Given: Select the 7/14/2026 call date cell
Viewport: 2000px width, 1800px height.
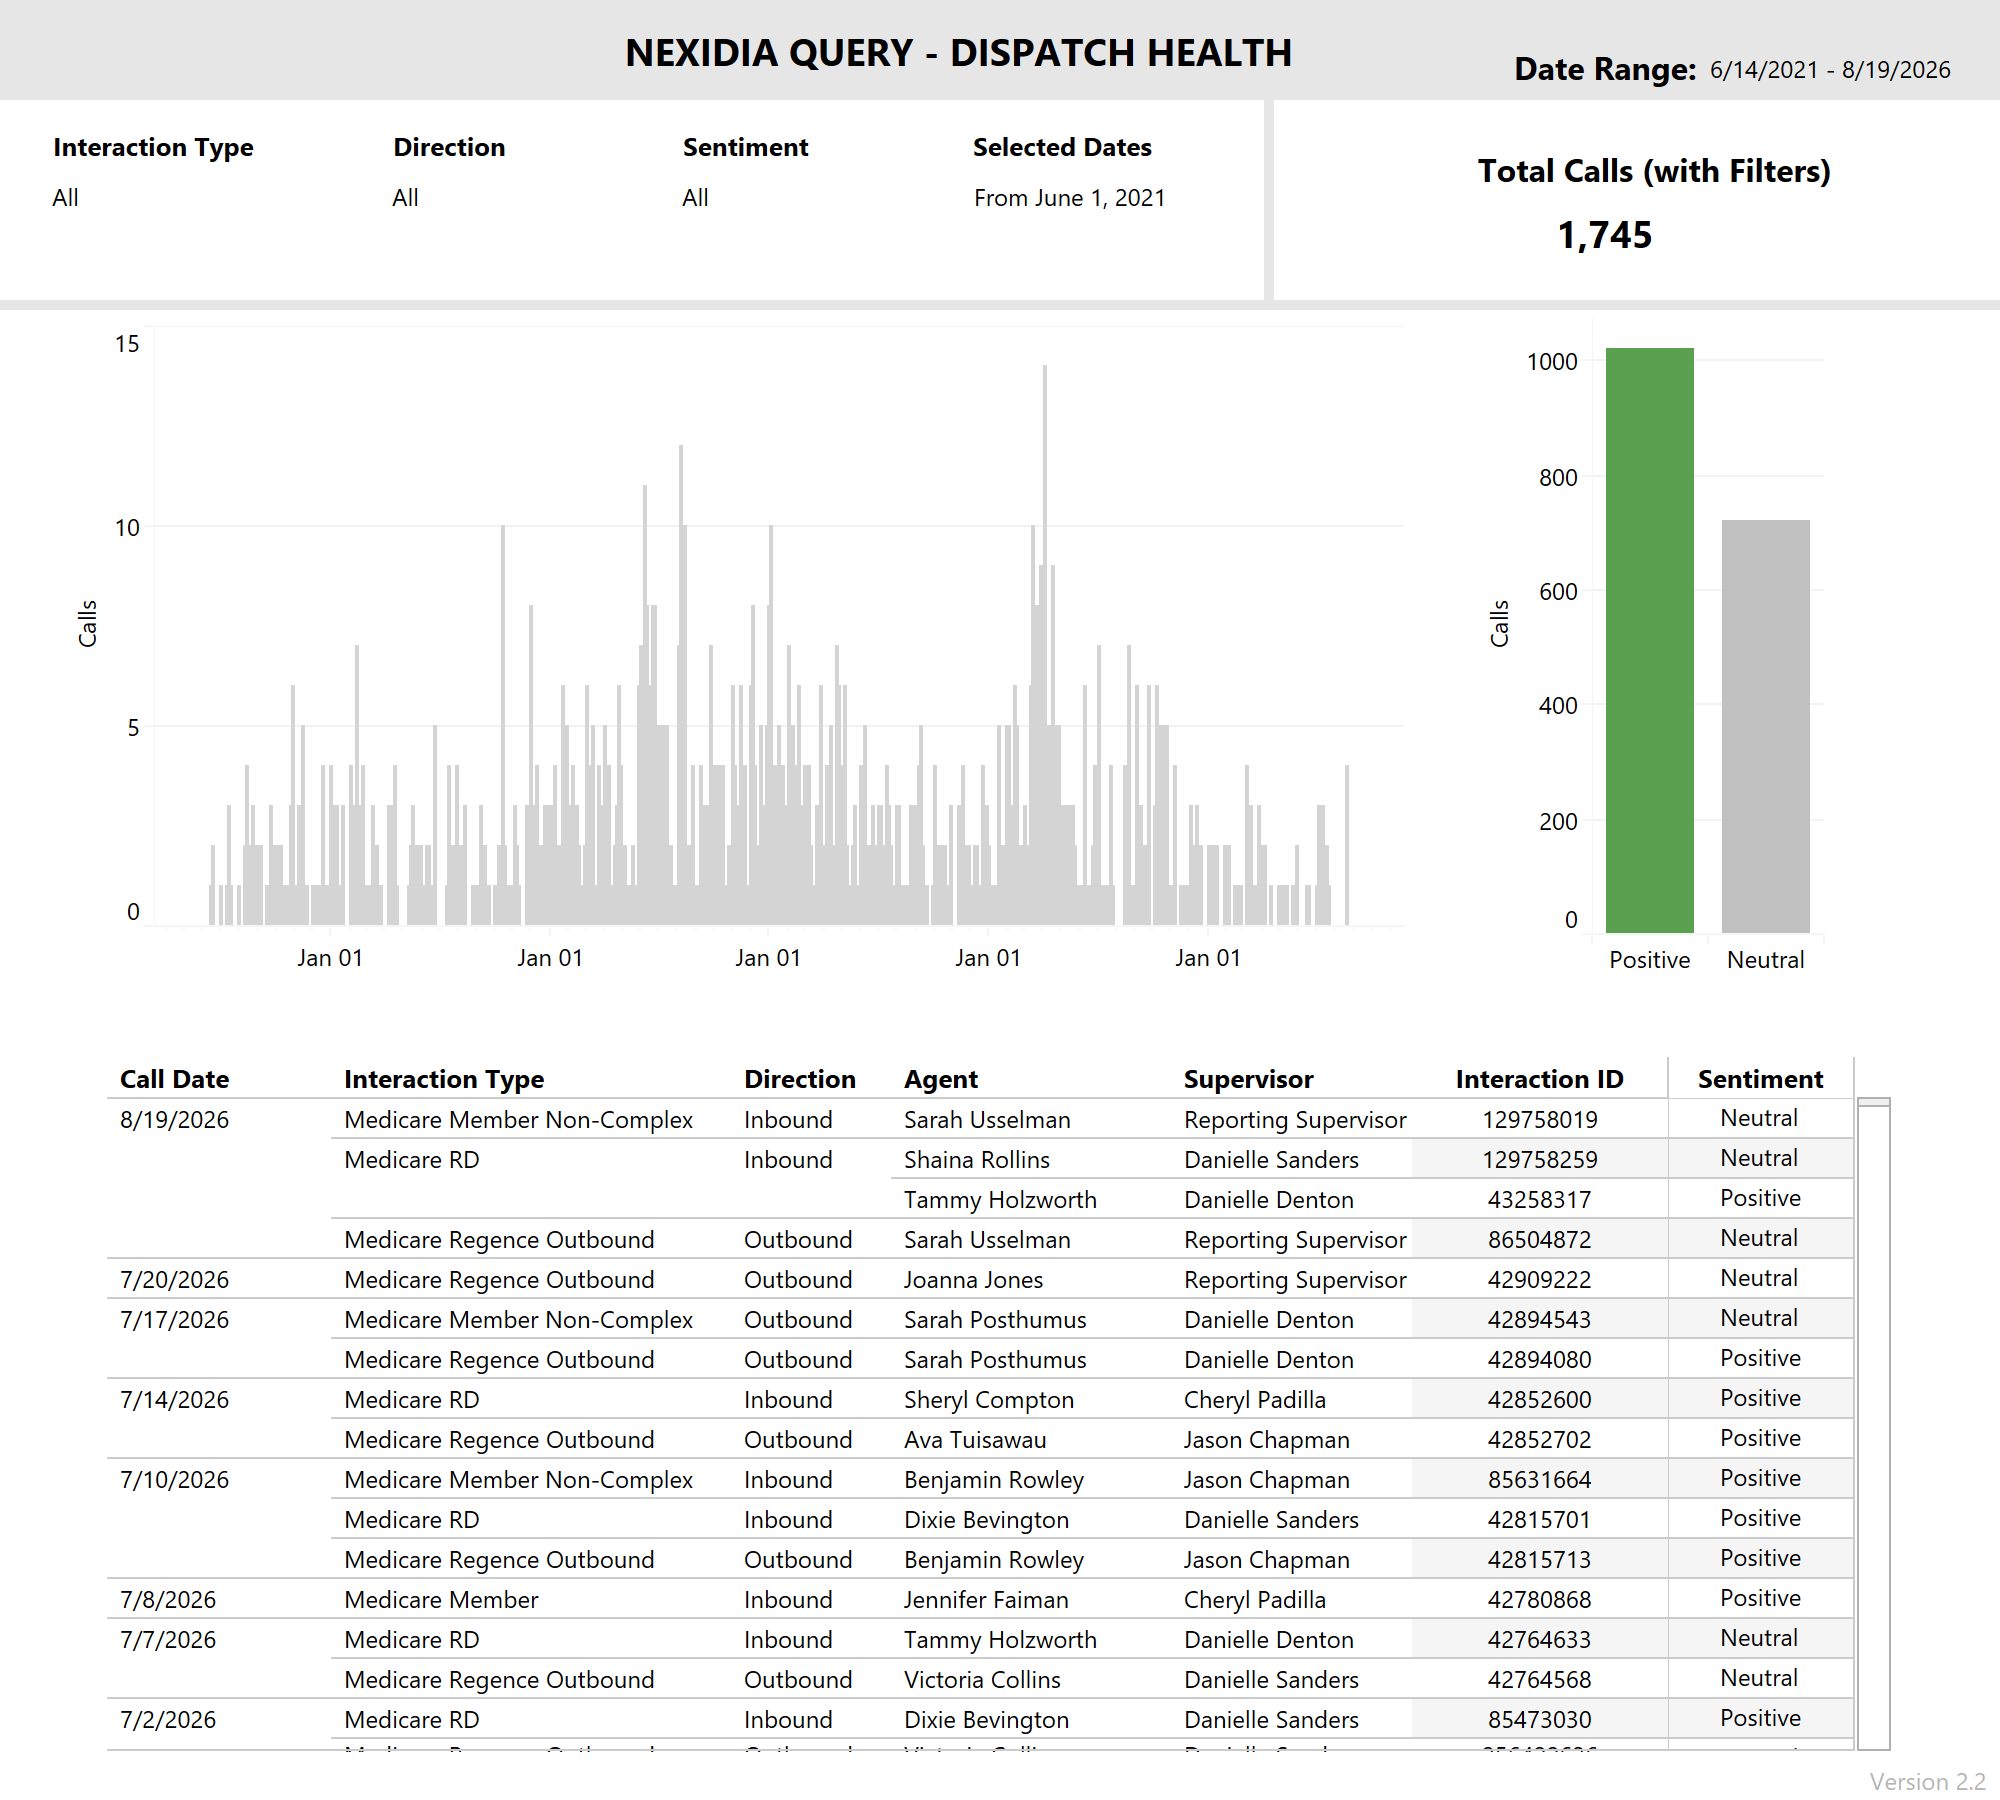Looking at the screenshot, I should click(174, 1399).
